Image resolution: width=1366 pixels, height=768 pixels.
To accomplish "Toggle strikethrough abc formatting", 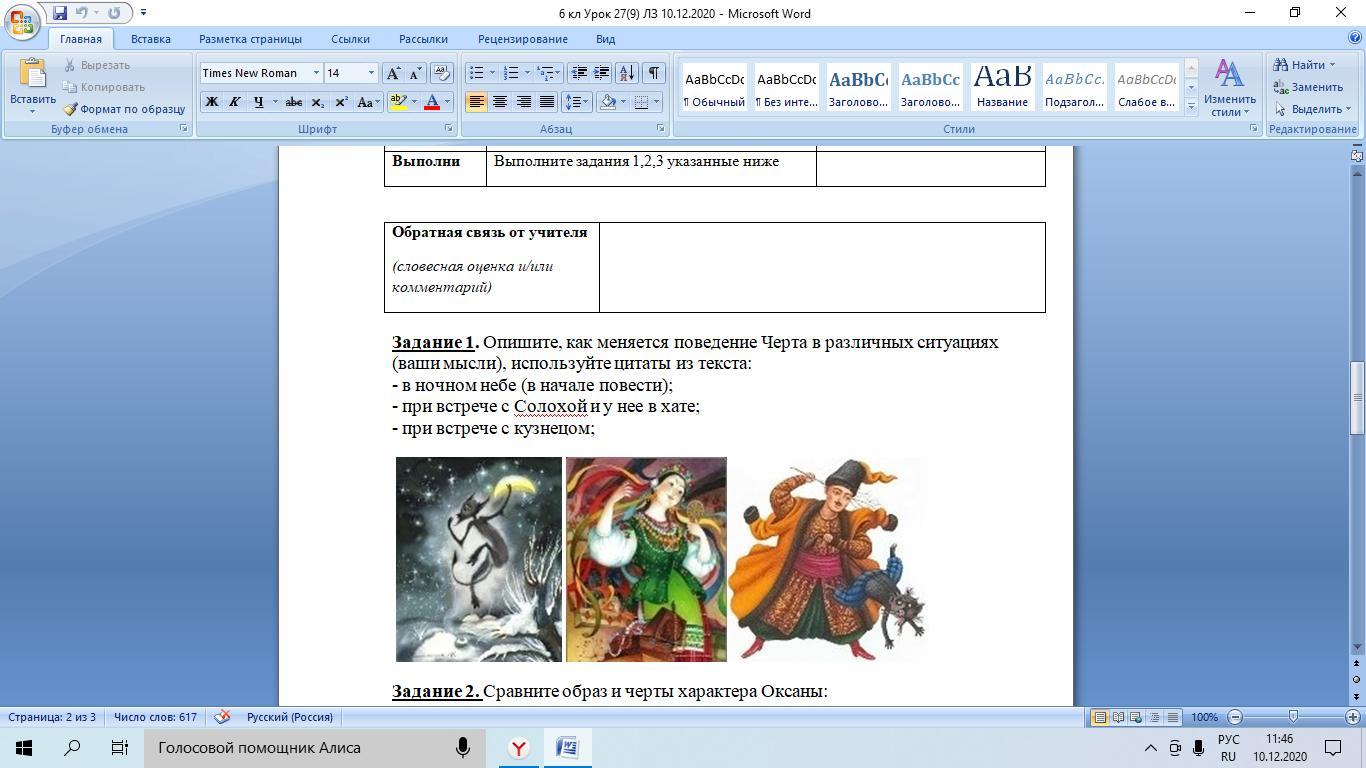I will point(294,102).
